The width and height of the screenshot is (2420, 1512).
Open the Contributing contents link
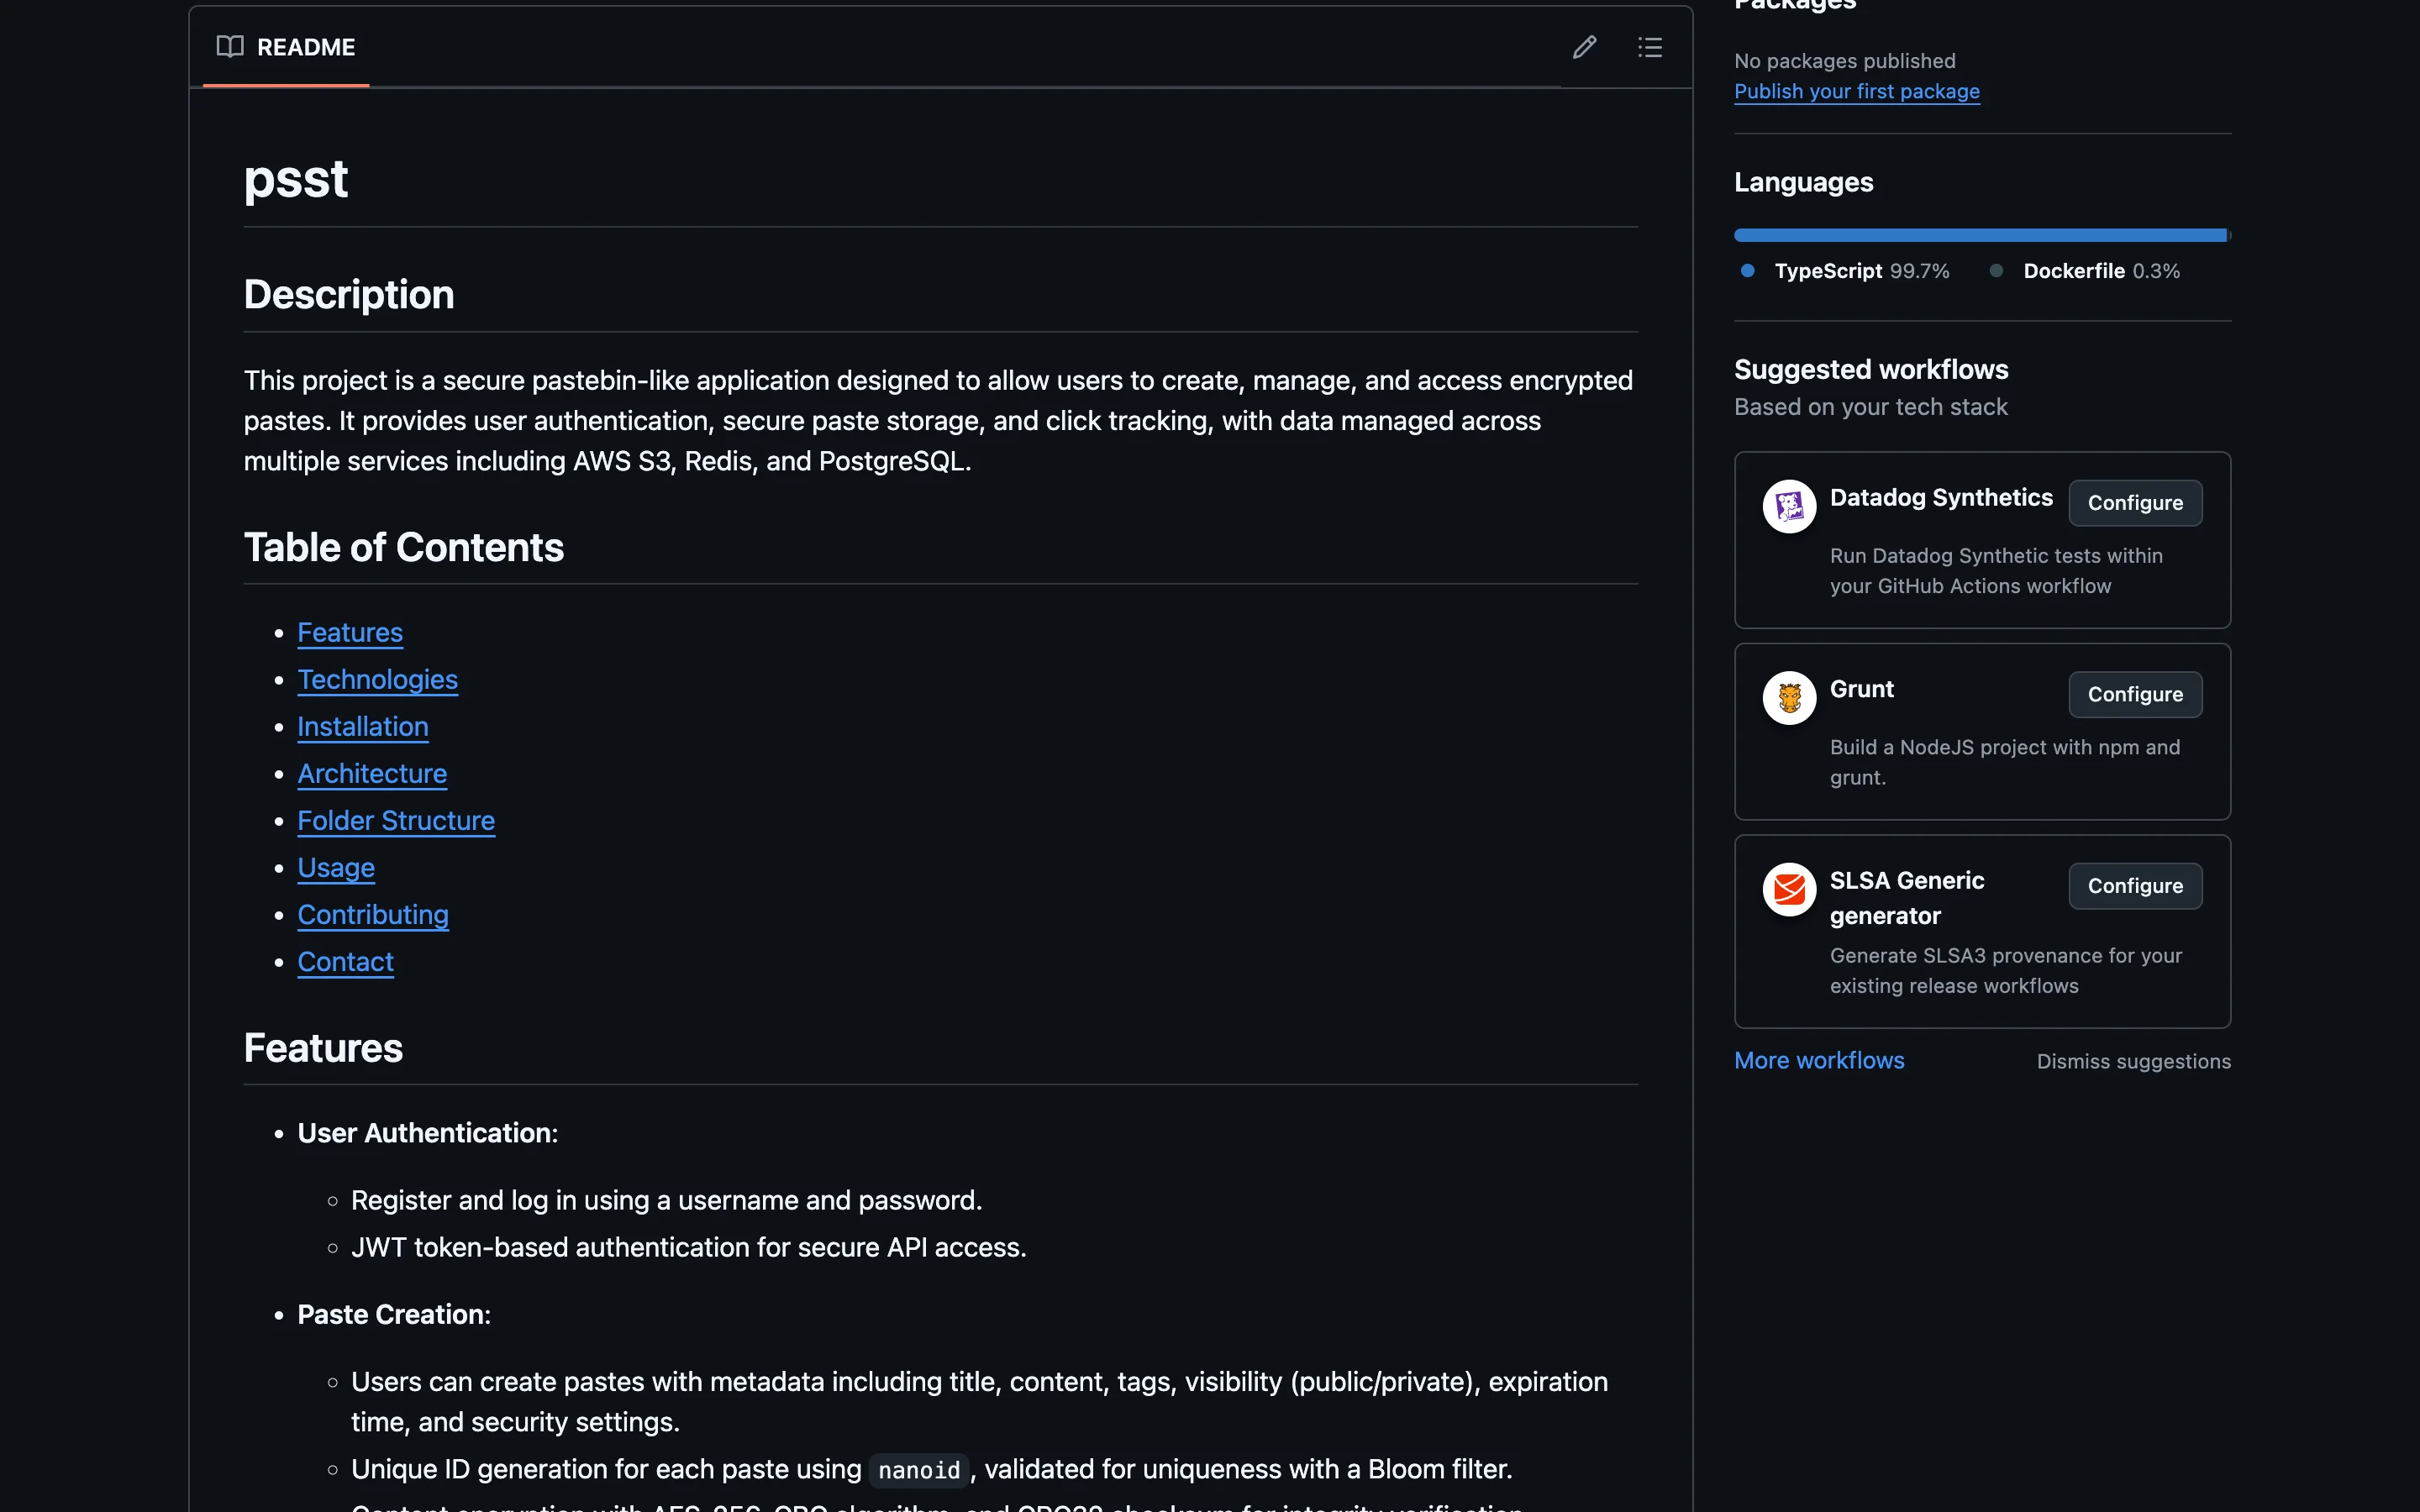[x=373, y=915]
